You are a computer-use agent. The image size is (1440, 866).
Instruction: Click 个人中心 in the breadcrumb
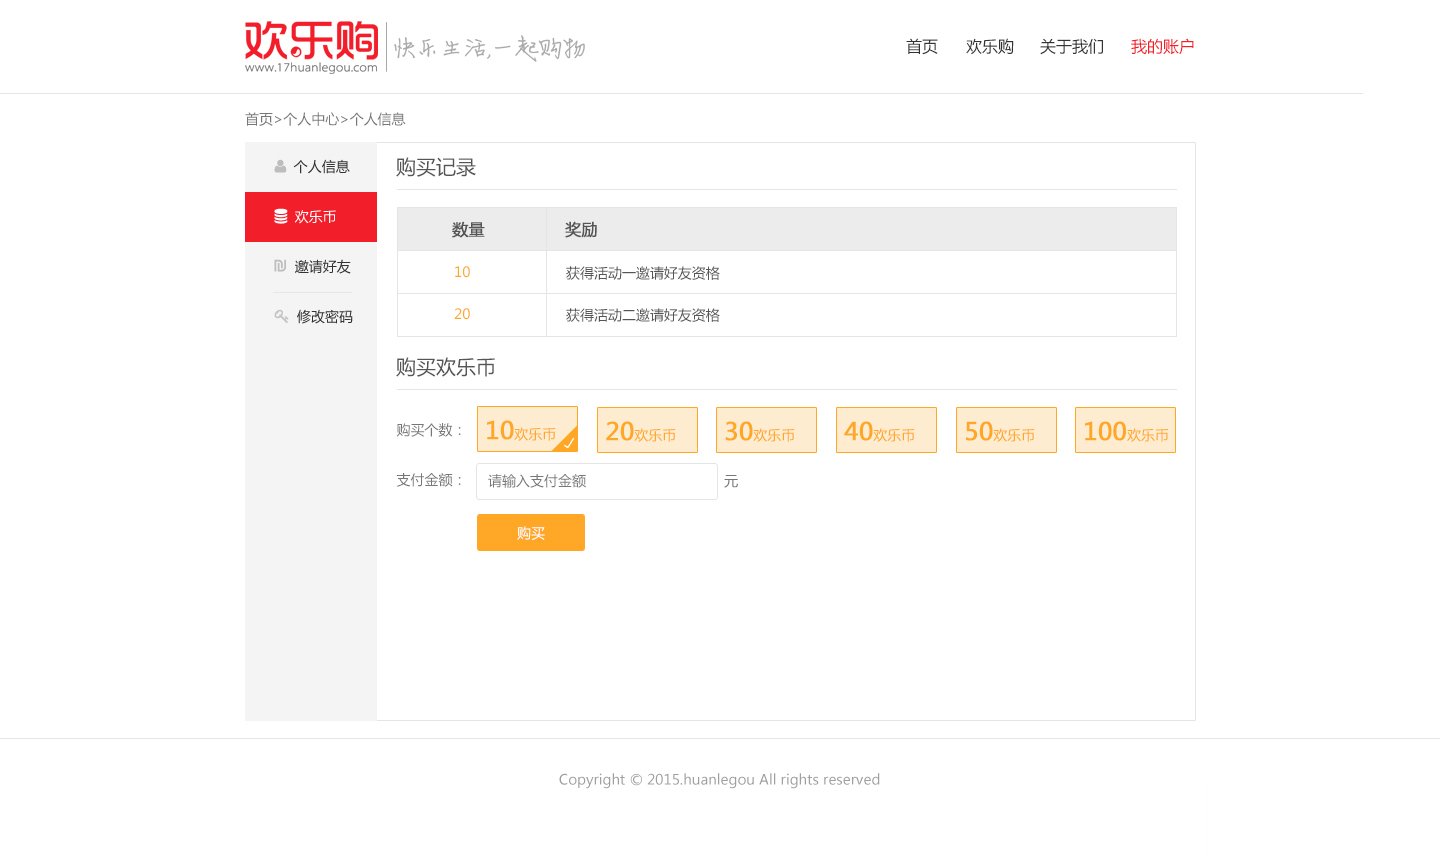pos(311,119)
